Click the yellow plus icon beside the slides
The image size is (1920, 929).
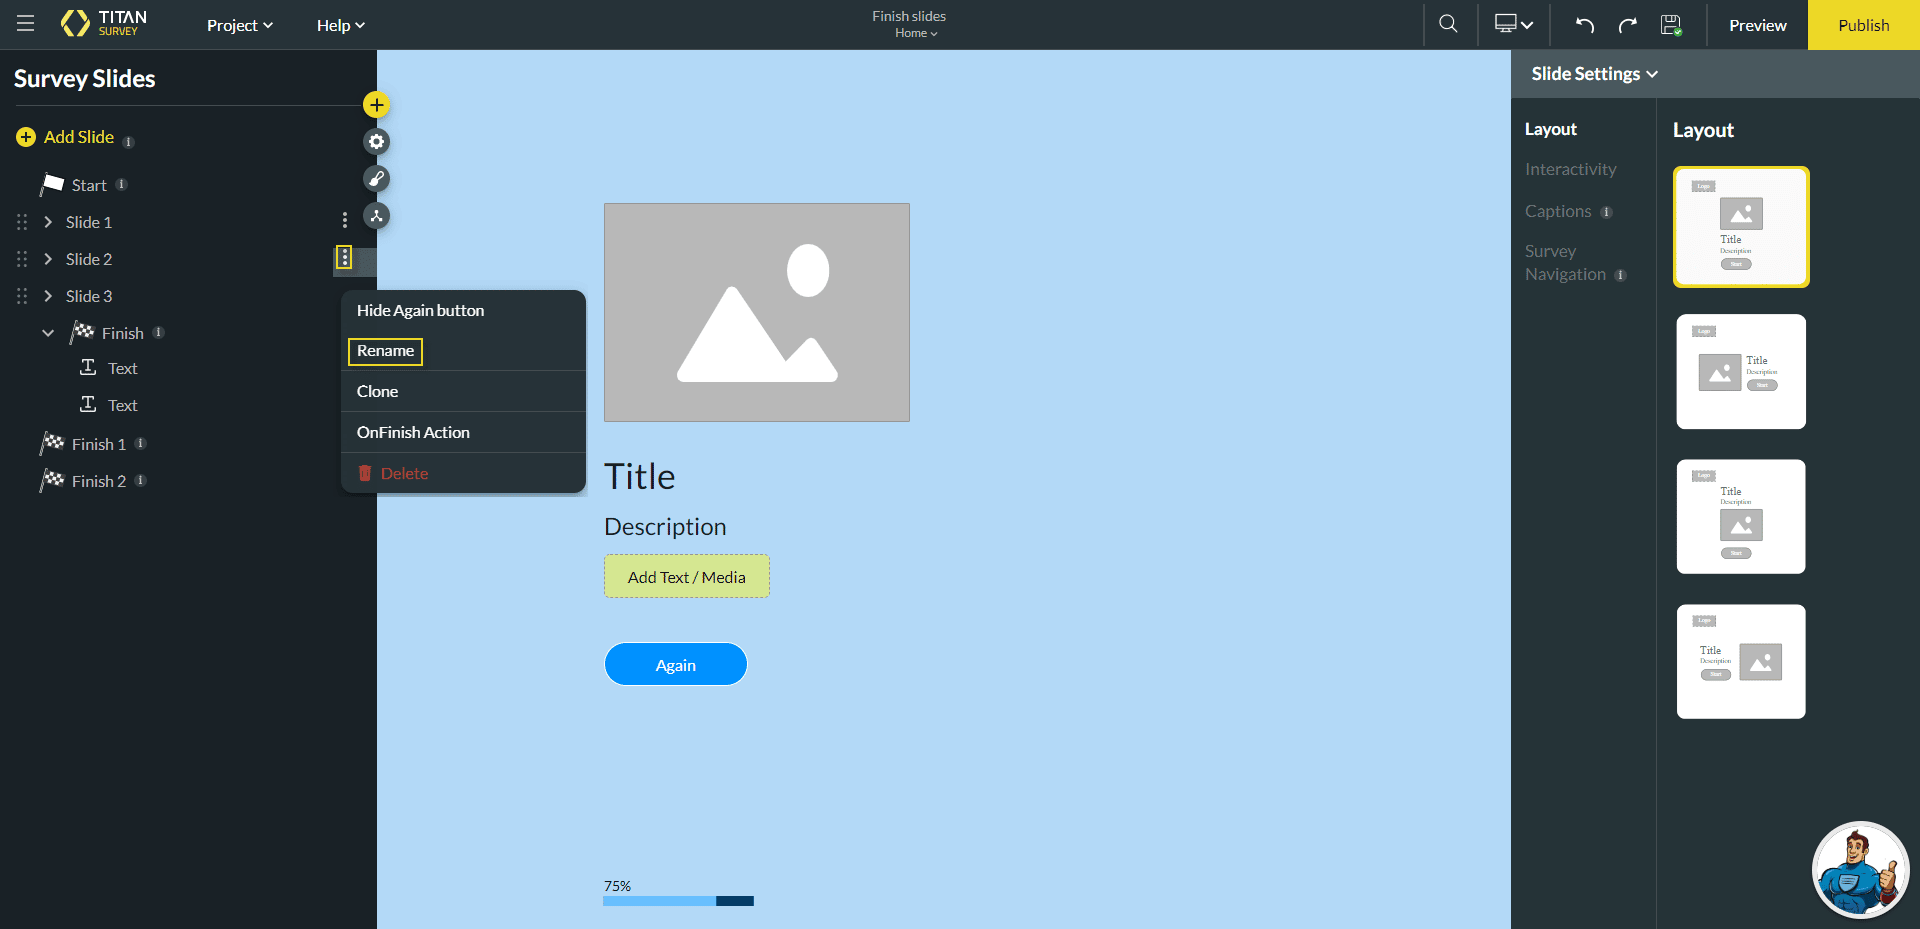pos(376,104)
